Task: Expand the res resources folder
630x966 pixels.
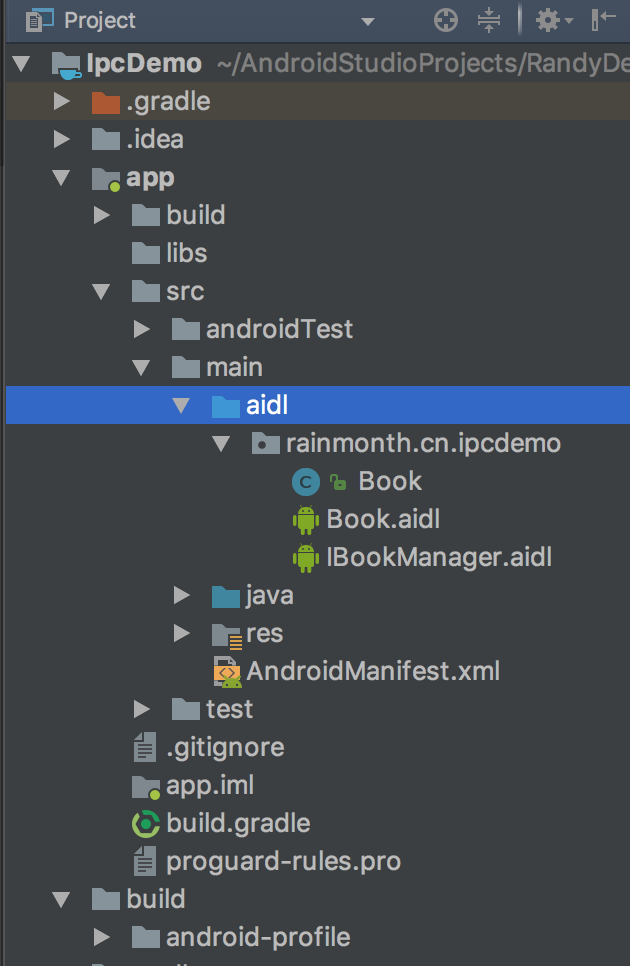Action: [x=181, y=633]
